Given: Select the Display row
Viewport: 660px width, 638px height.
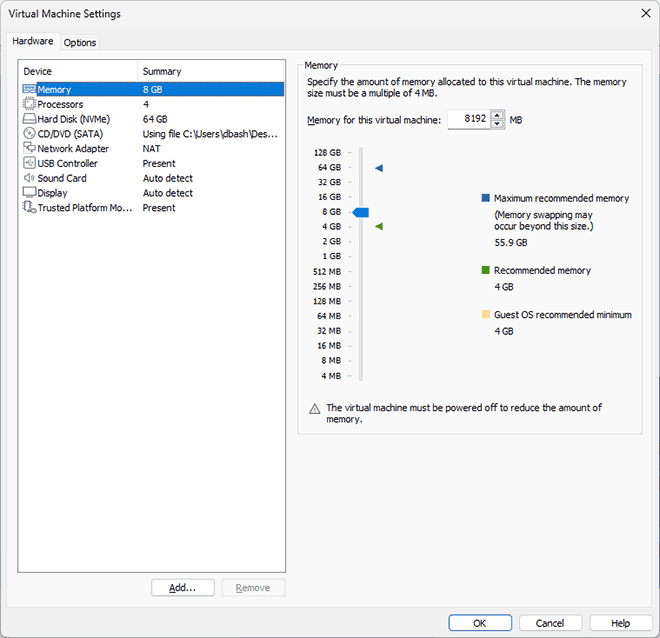Looking at the screenshot, I should pos(153,193).
